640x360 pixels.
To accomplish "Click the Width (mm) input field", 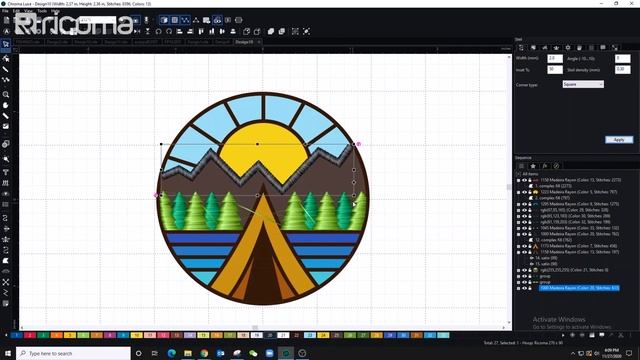I will click(x=555, y=58).
